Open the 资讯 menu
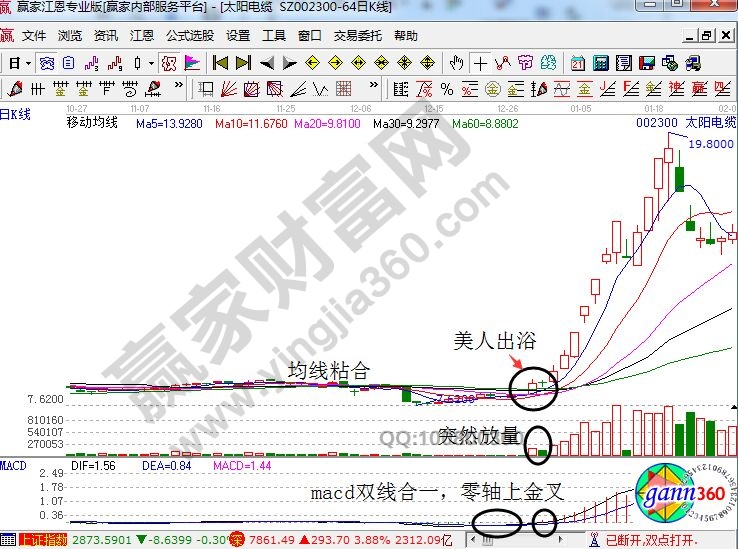Screen dimensions: 738x549 click(x=106, y=36)
